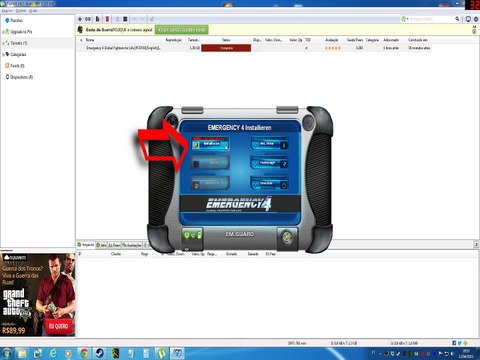The height and width of the screenshot is (360, 480).
Task: Click the Stop Torrent square icon
Action: pyautogui.click(x=125, y=19)
